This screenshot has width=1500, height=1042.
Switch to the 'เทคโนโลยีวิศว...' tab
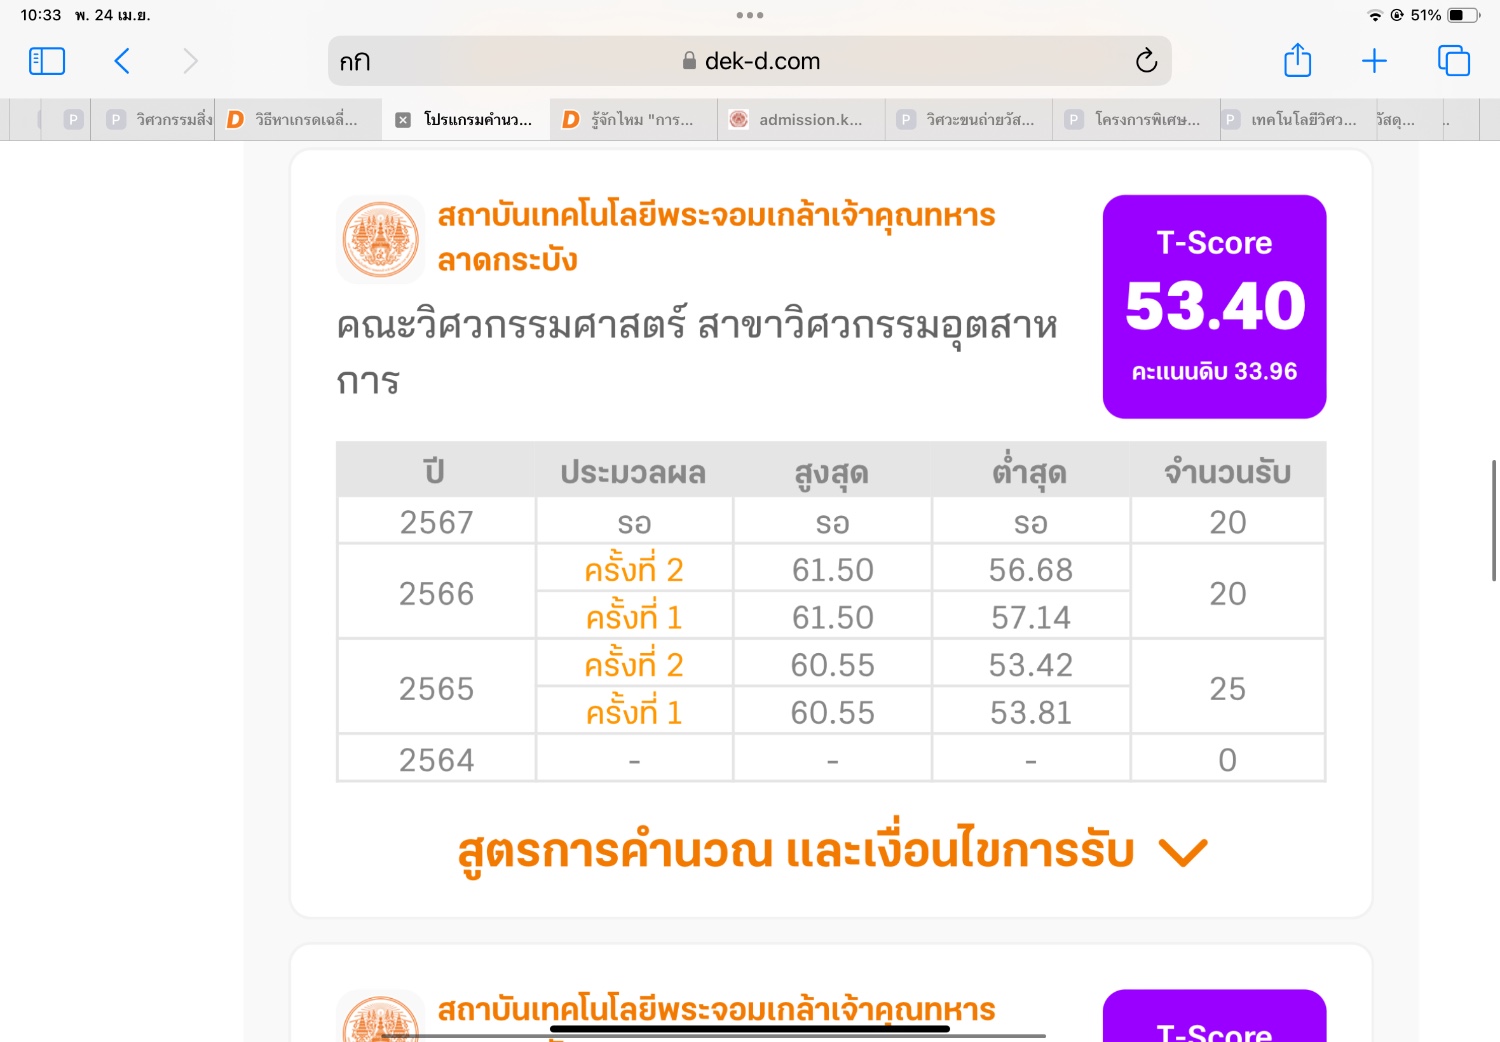click(1297, 120)
